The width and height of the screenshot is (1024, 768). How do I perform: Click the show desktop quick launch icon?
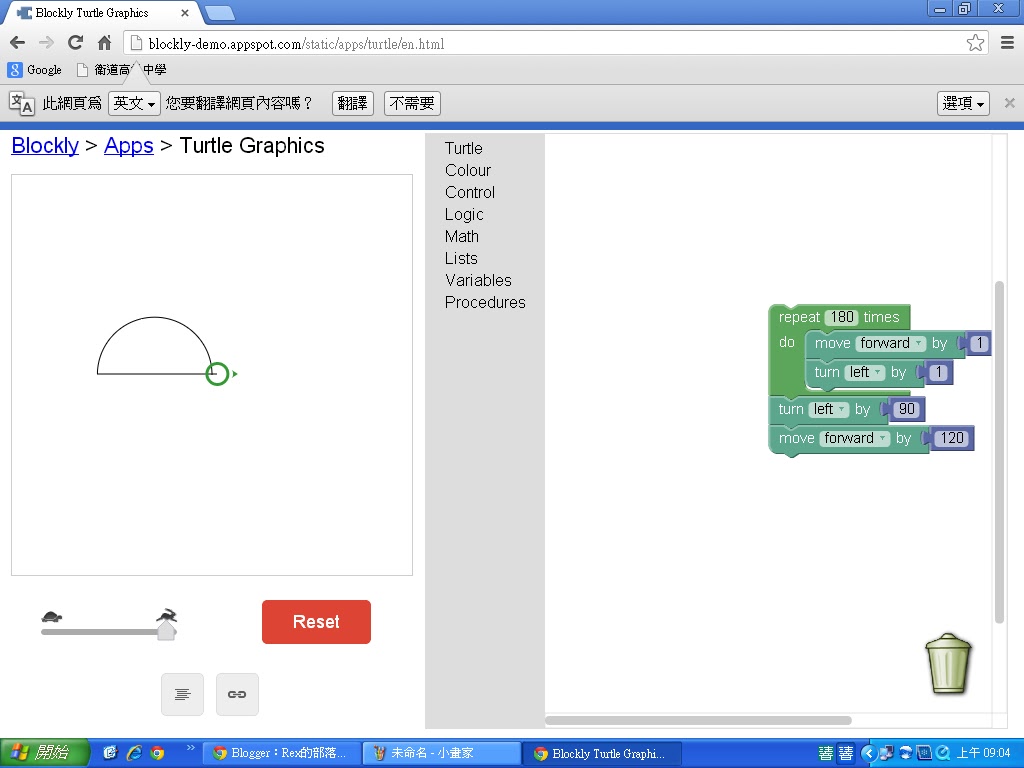pos(110,753)
